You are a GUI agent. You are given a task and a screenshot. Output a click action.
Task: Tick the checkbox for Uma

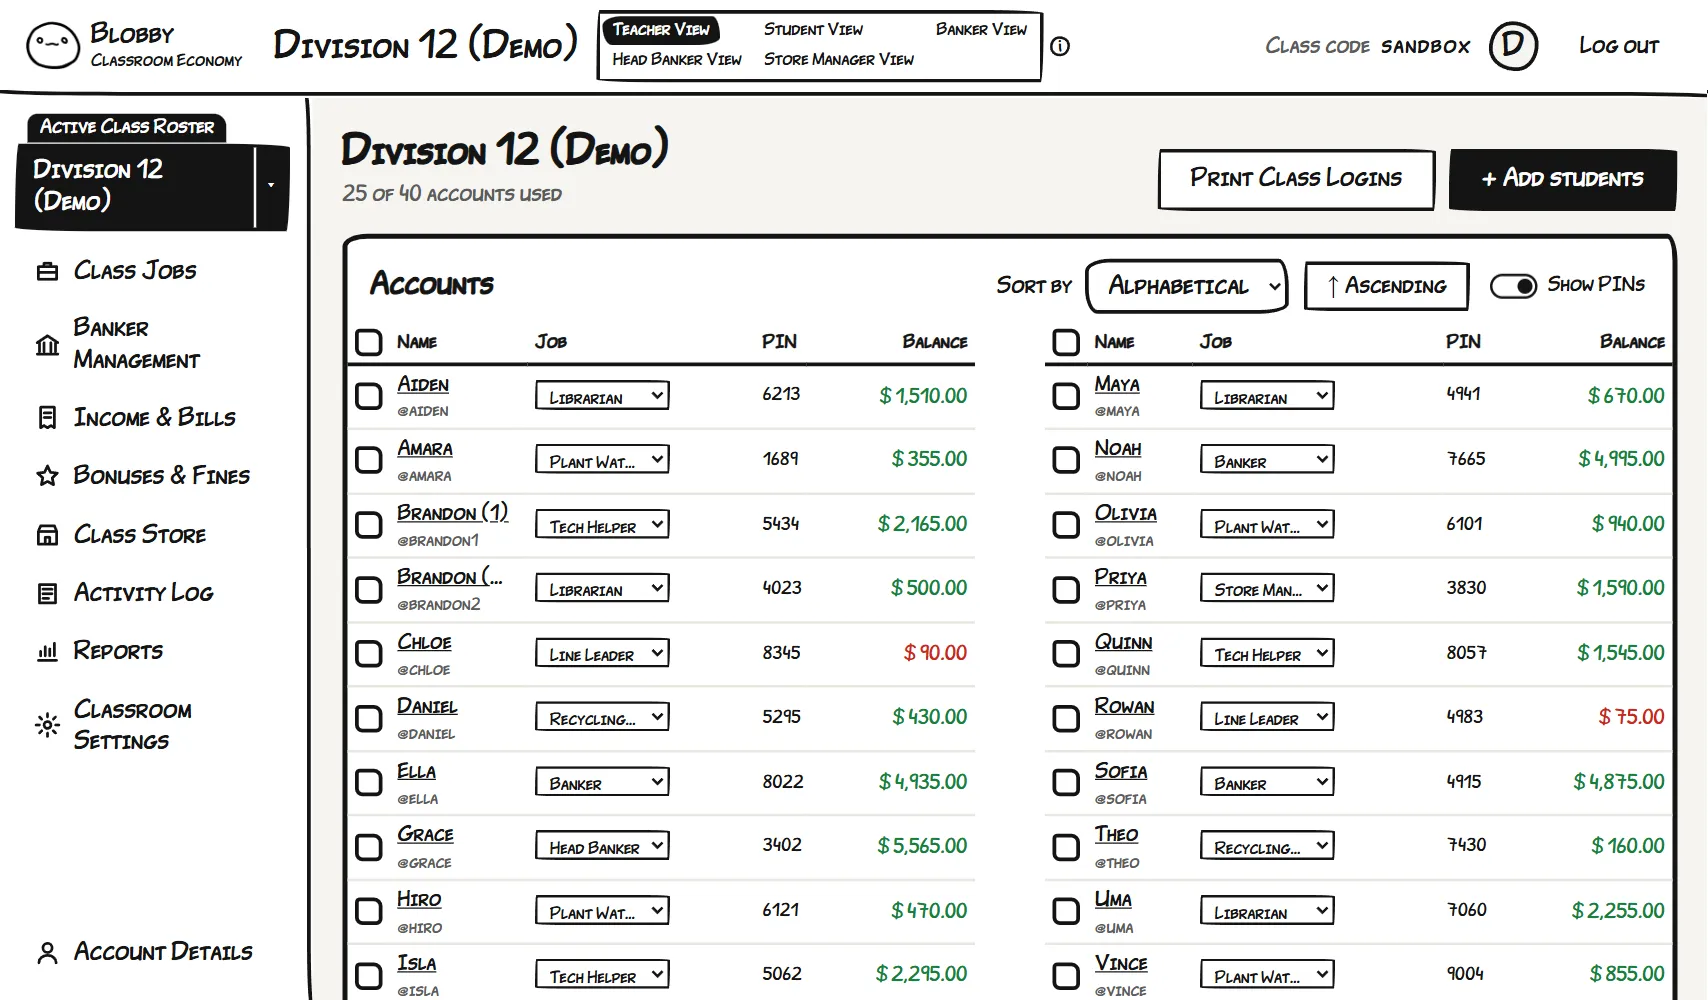click(x=1066, y=911)
